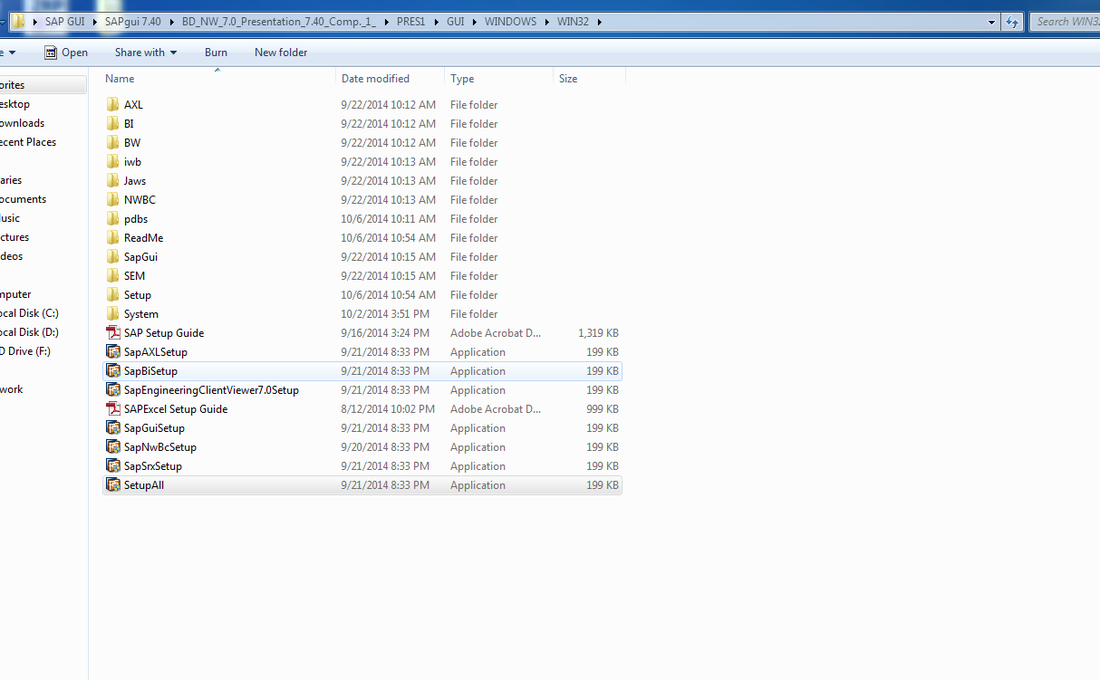This screenshot has width=1100, height=680.
Task: Click the 8/12/2014 10:02 PM date cell
Action: [x=388, y=409]
